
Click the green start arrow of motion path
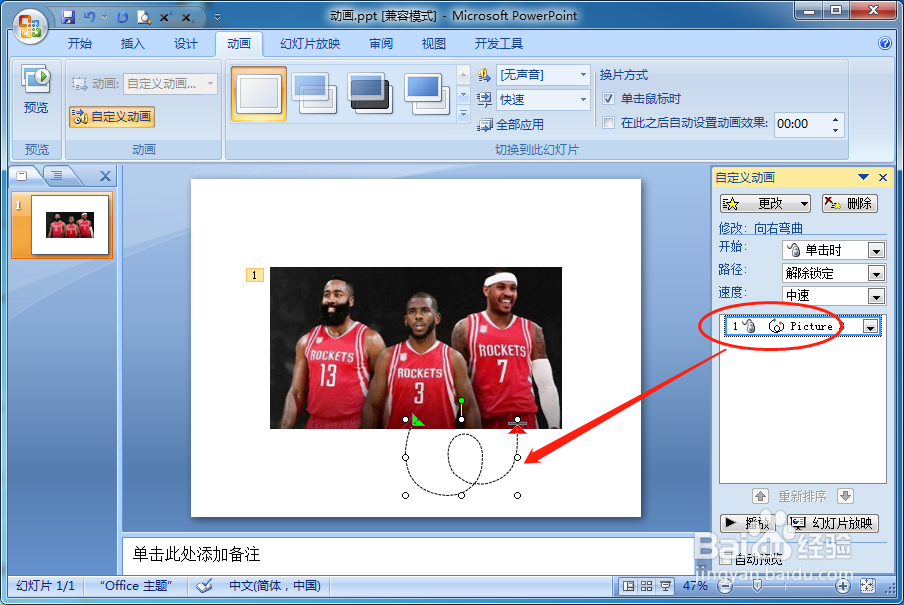pos(417,420)
